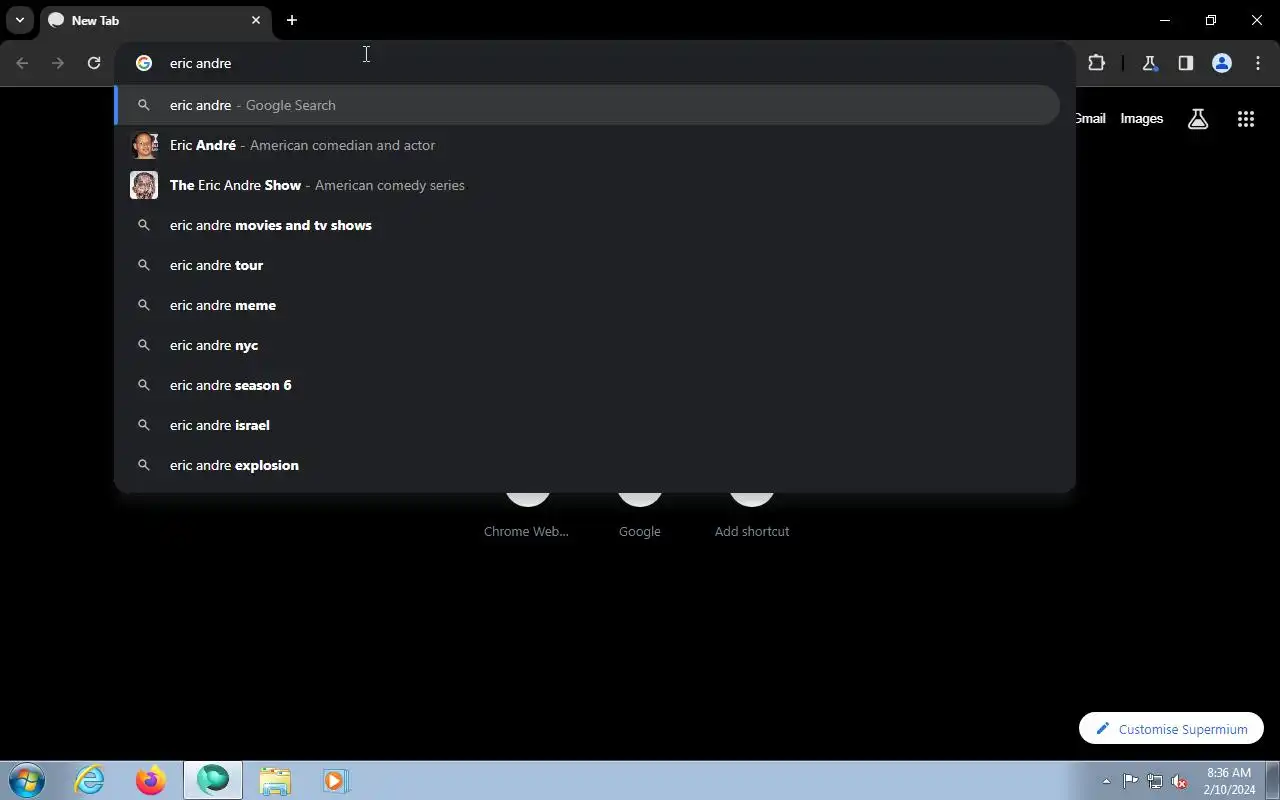This screenshot has height=800, width=1280.
Task: Choose 'eric andre meme' suggestion
Action: point(587,305)
